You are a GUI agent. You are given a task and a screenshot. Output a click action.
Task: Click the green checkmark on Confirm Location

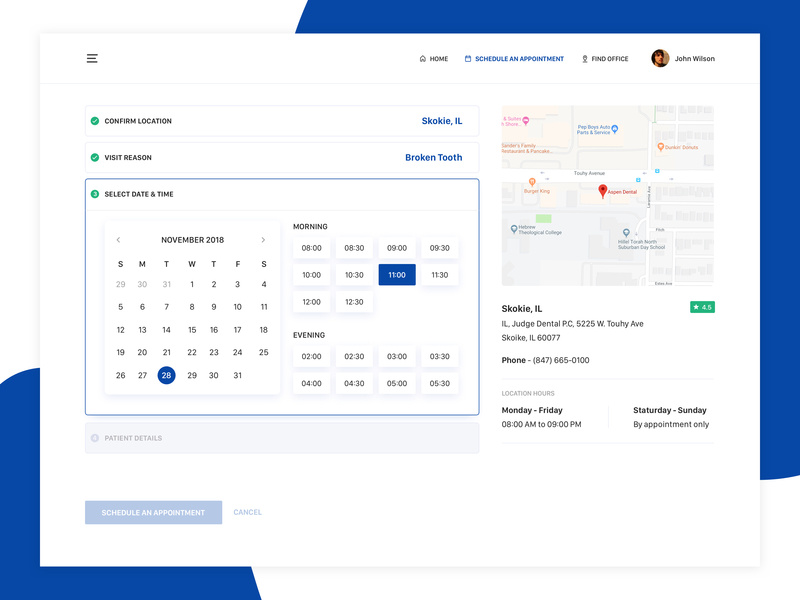tap(93, 120)
